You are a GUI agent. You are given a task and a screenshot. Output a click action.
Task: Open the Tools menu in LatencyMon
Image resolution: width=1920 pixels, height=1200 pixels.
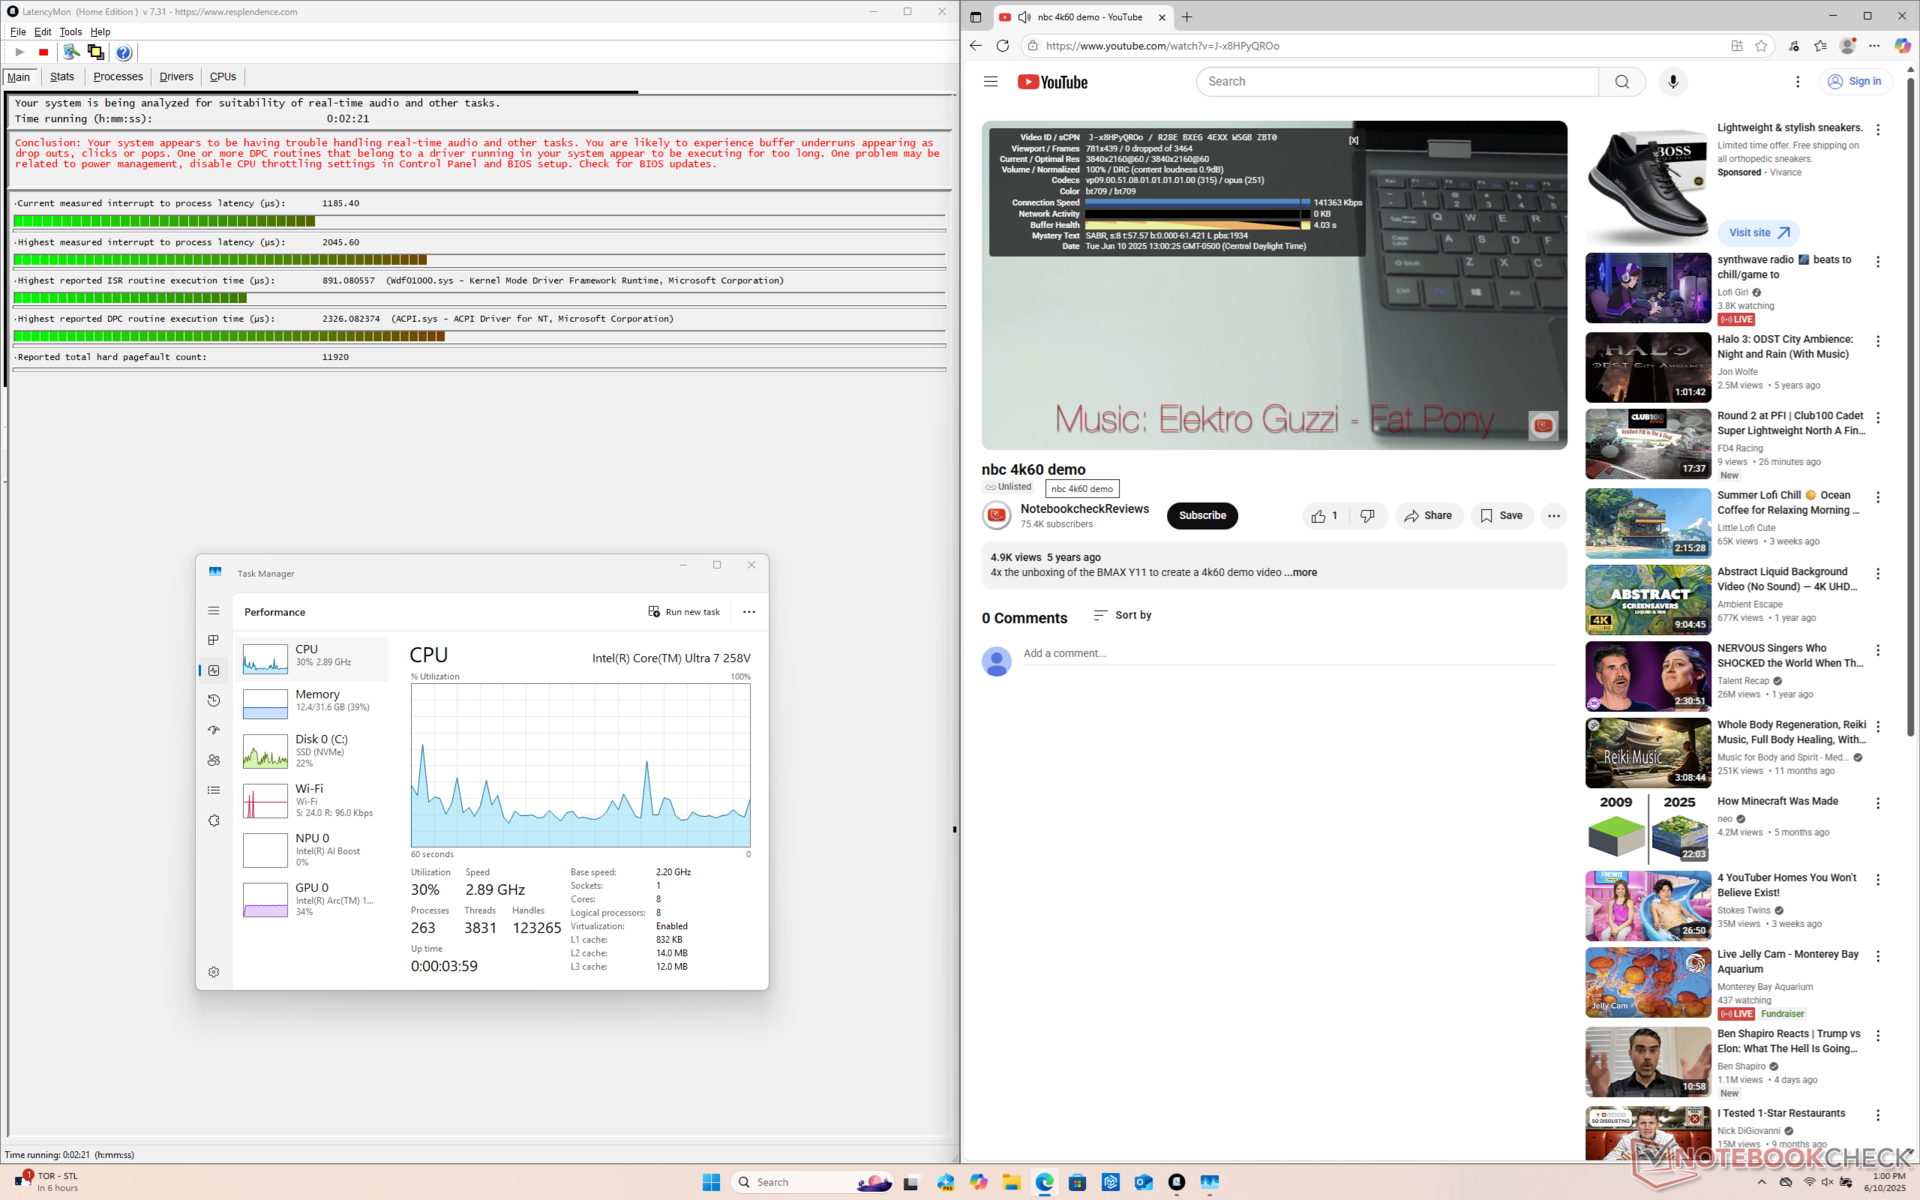point(70,32)
